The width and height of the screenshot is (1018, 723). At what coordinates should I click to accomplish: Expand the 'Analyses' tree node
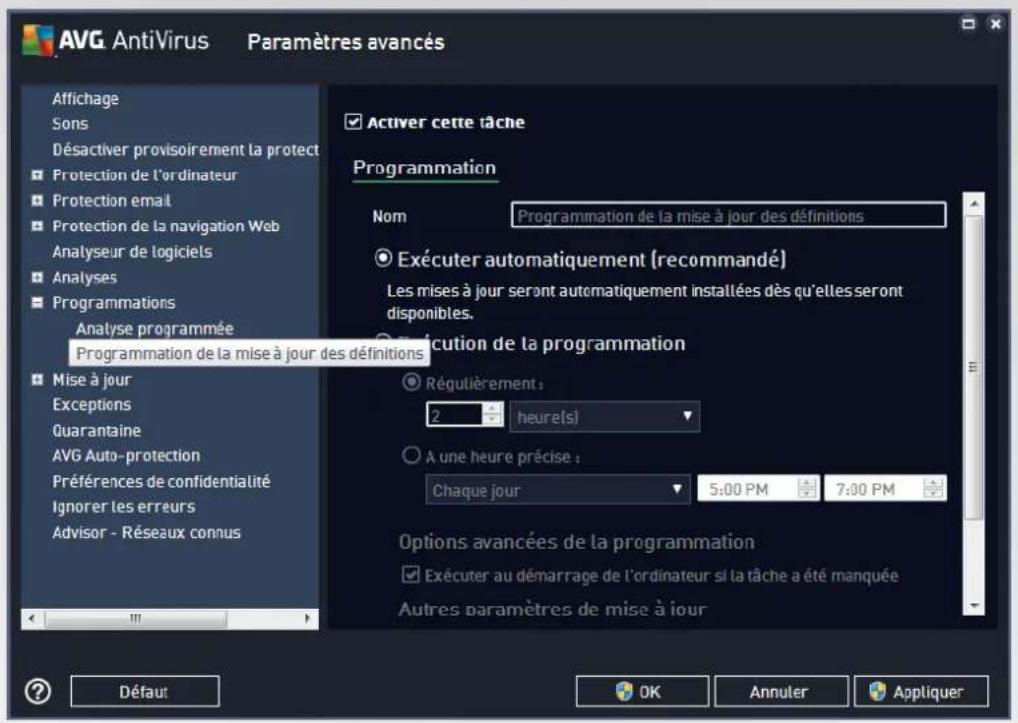pyautogui.click(x=38, y=277)
